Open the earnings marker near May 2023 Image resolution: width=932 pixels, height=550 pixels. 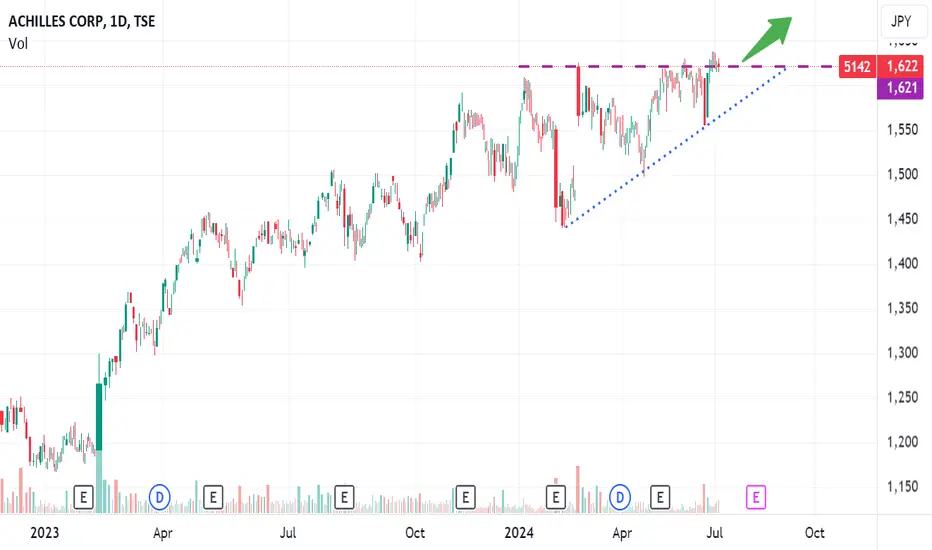tap(213, 497)
